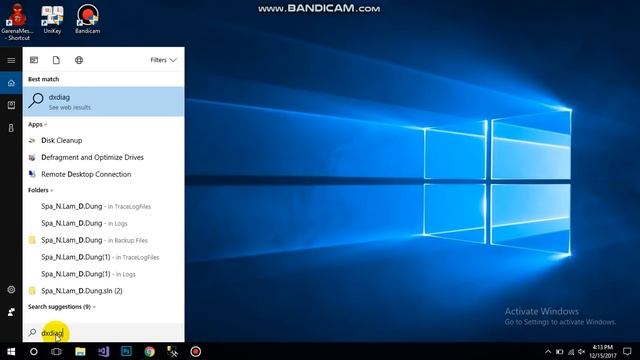Click the search box containing dxdiag
This screenshot has width=640, height=360.
pos(104,333)
